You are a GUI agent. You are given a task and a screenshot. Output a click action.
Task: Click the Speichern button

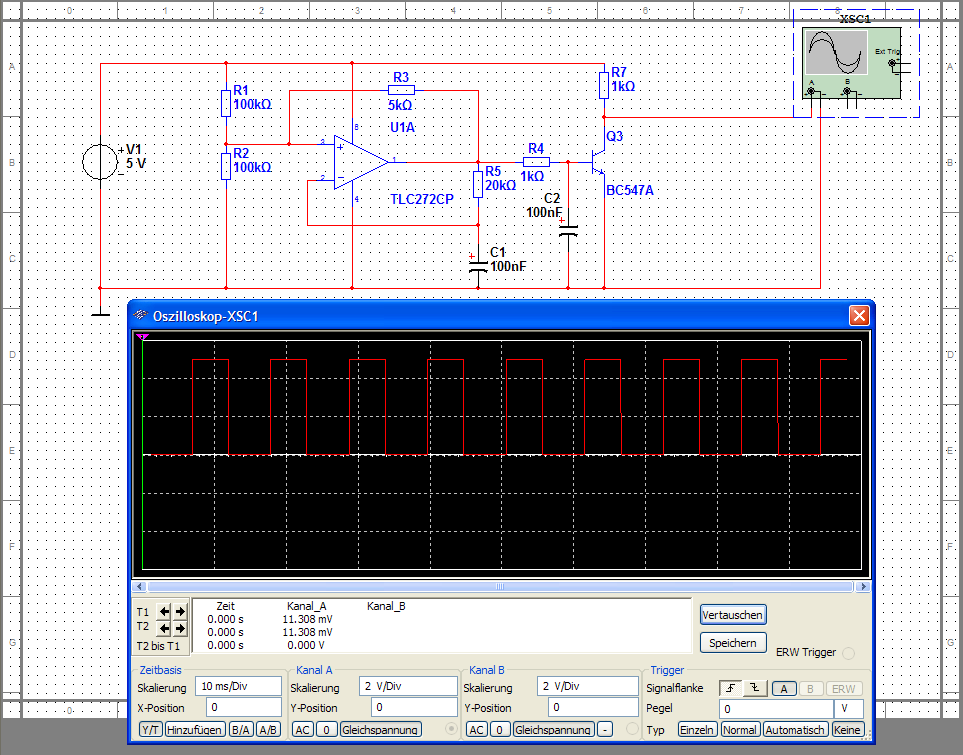pyautogui.click(x=733, y=643)
